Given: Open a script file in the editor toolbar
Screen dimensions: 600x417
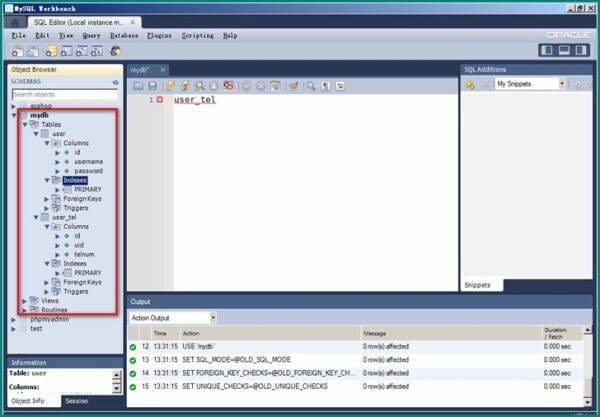Looking at the screenshot, I should (138, 86).
